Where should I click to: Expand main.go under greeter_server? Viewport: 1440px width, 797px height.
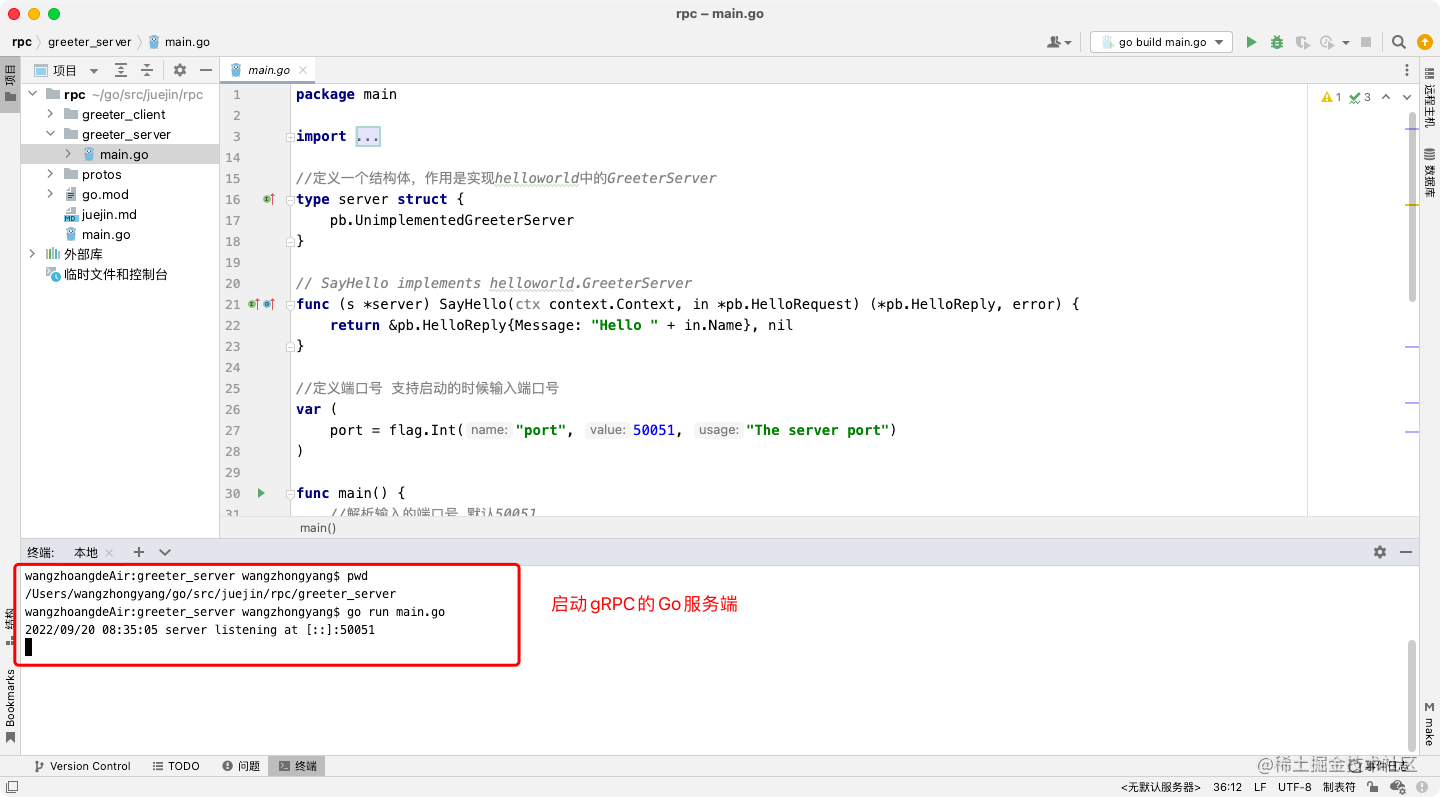coord(68,154)
